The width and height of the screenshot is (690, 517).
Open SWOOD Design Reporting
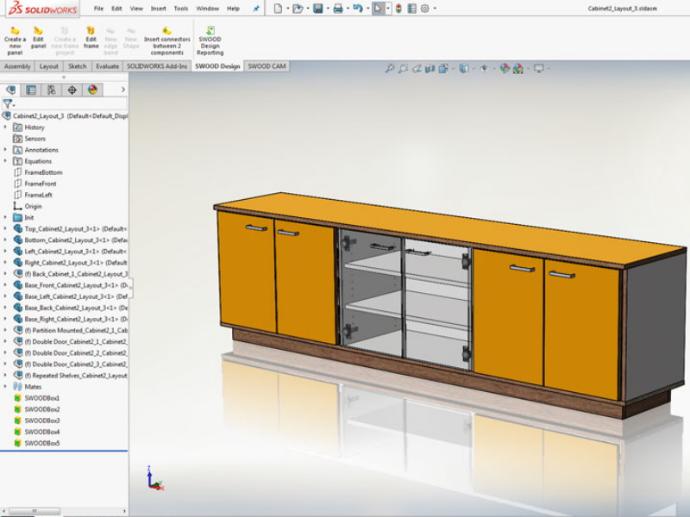210,40
